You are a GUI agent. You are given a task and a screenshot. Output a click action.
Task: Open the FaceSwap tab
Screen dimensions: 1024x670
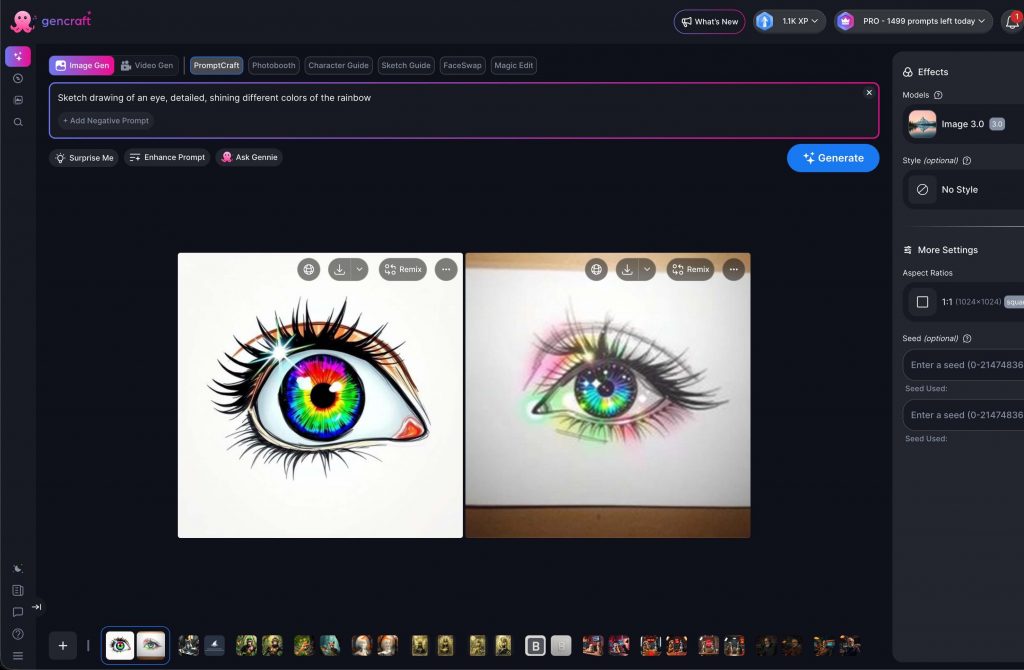(x=462, y=66)
